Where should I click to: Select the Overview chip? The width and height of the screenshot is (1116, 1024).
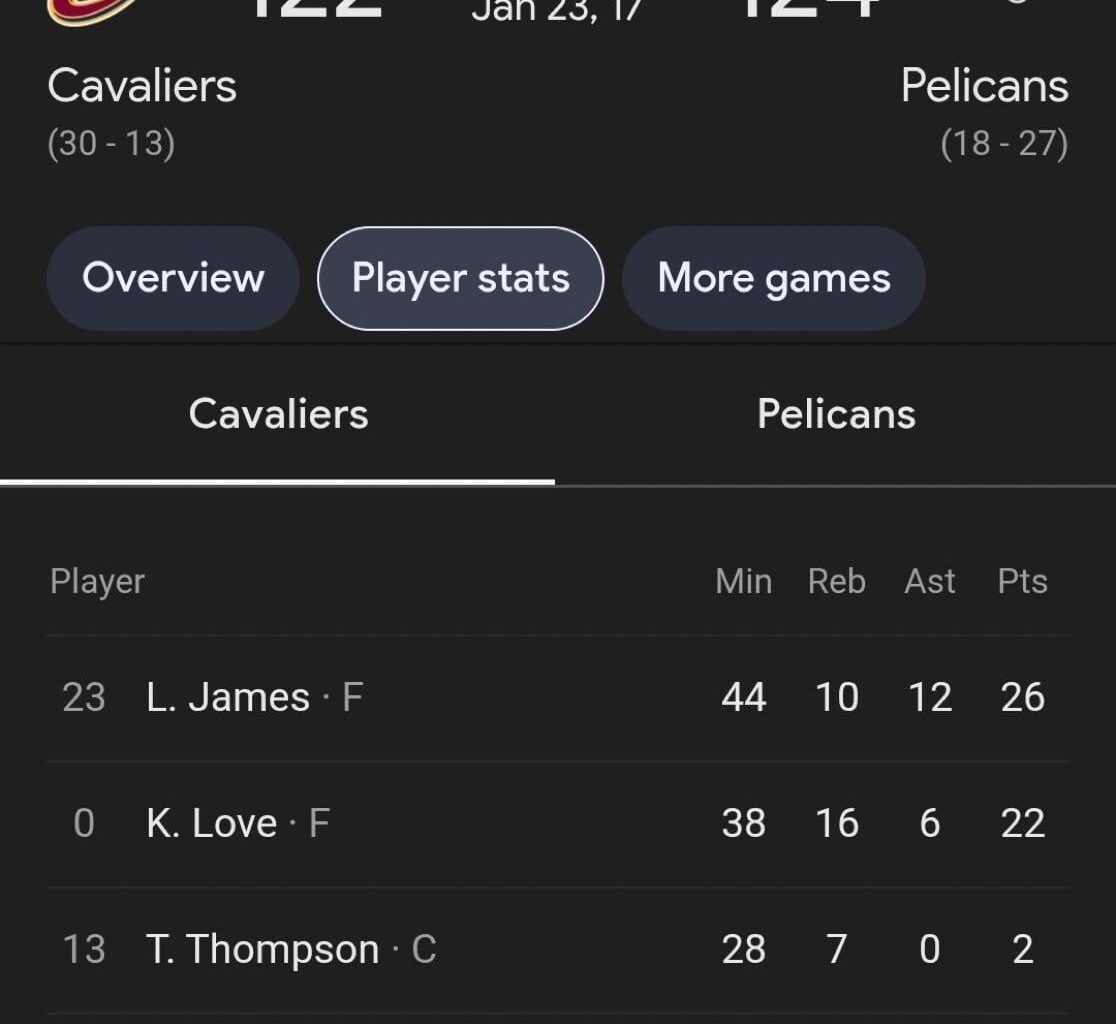point(171,278)
